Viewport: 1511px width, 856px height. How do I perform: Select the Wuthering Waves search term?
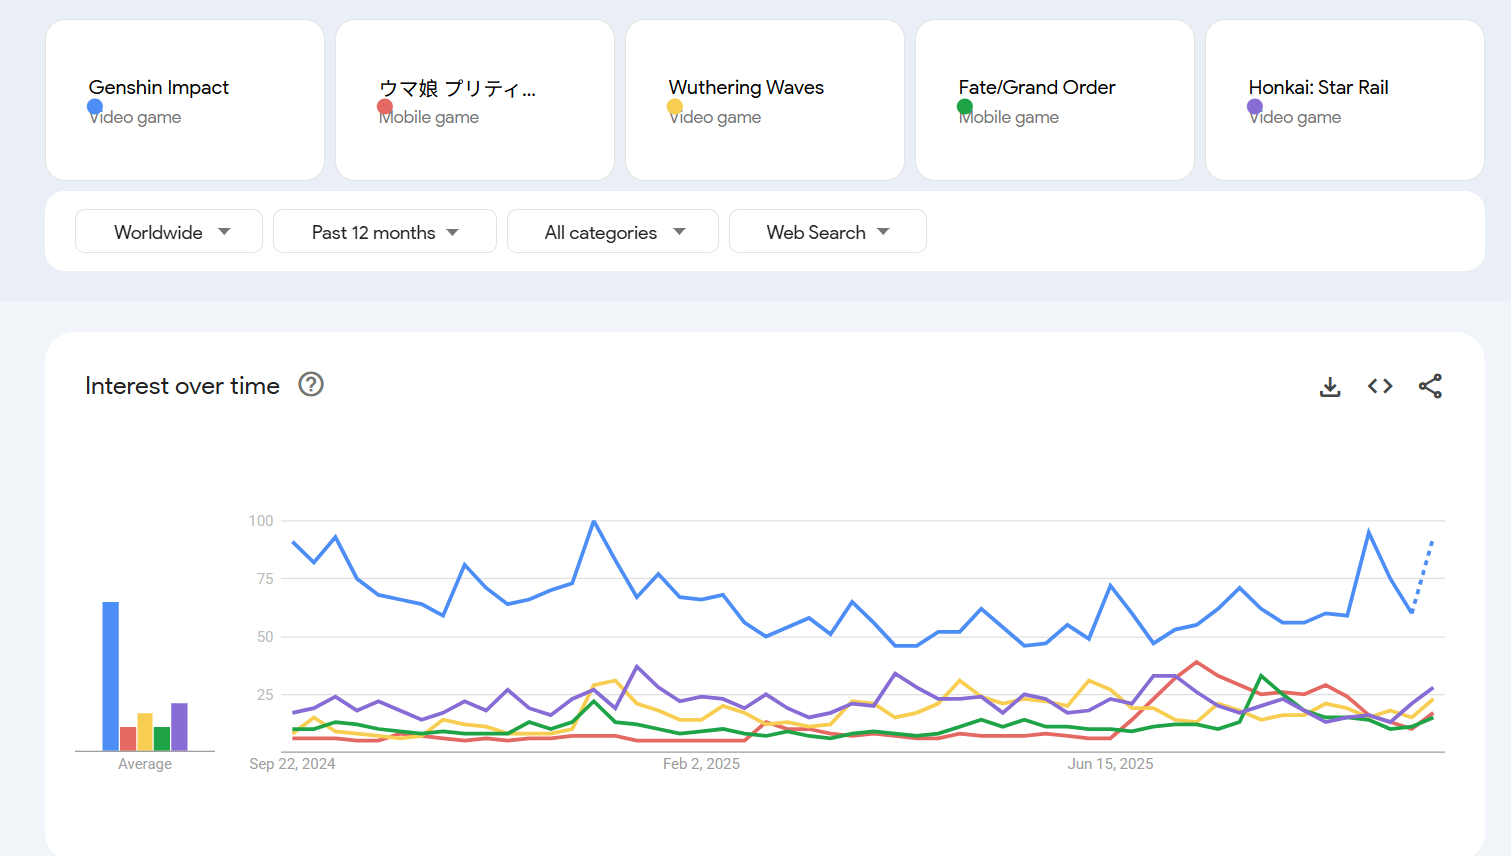pos(746,88)
